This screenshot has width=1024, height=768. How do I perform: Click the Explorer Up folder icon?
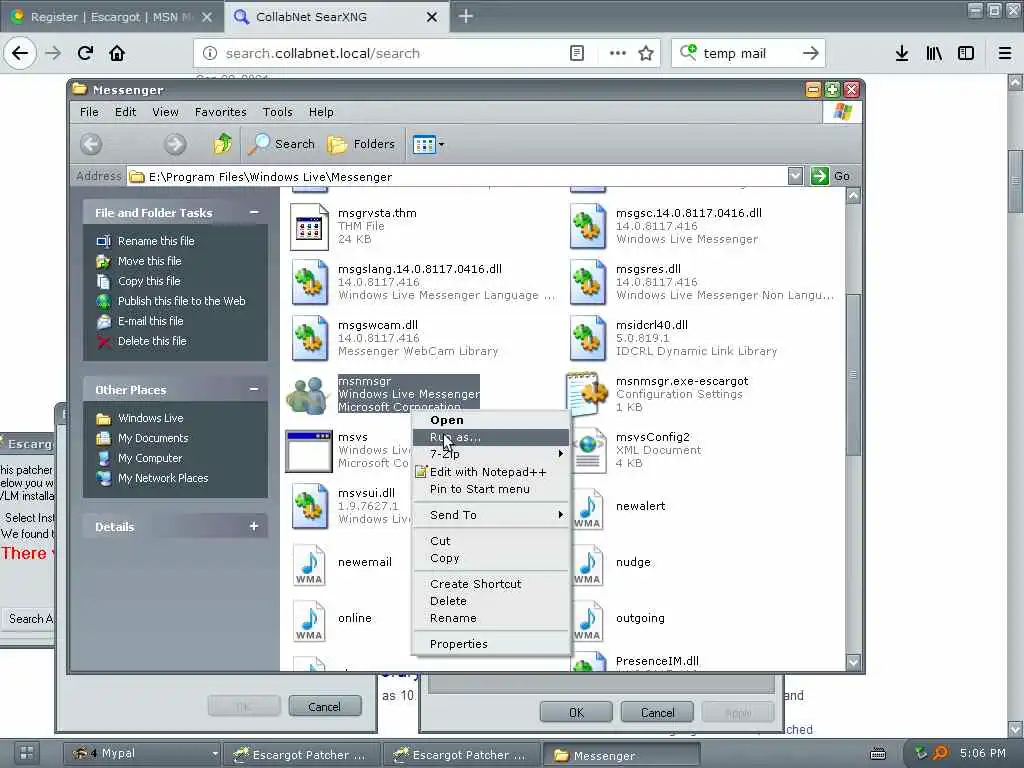click(222, 144)
